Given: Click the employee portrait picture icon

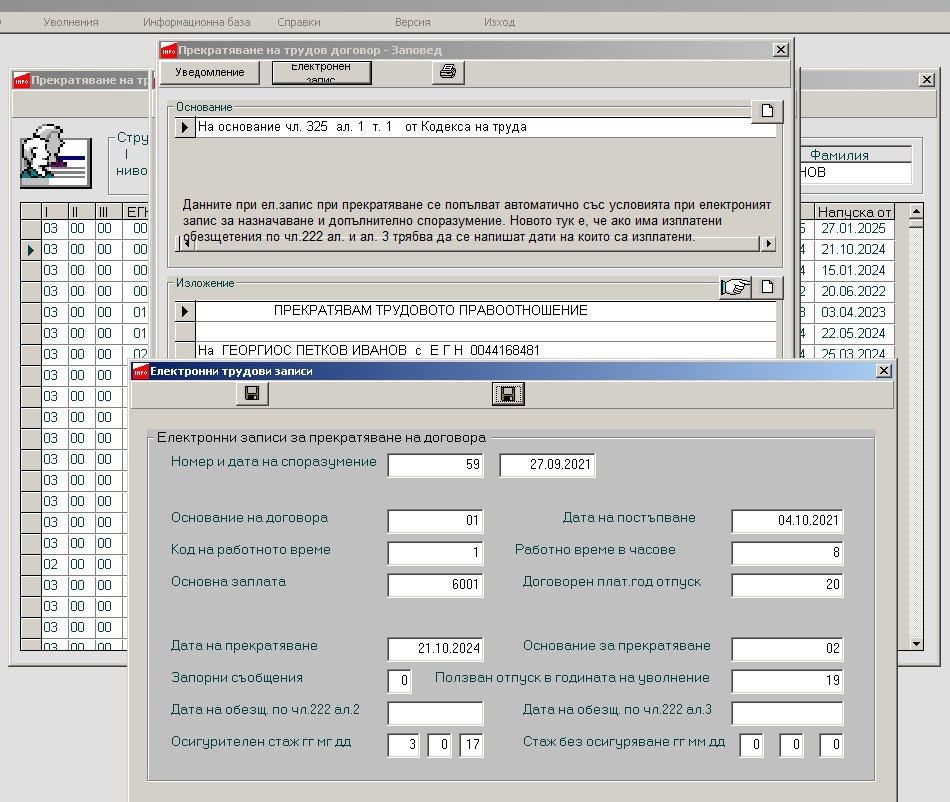Looking at the screenshot, I should [55, 156].
